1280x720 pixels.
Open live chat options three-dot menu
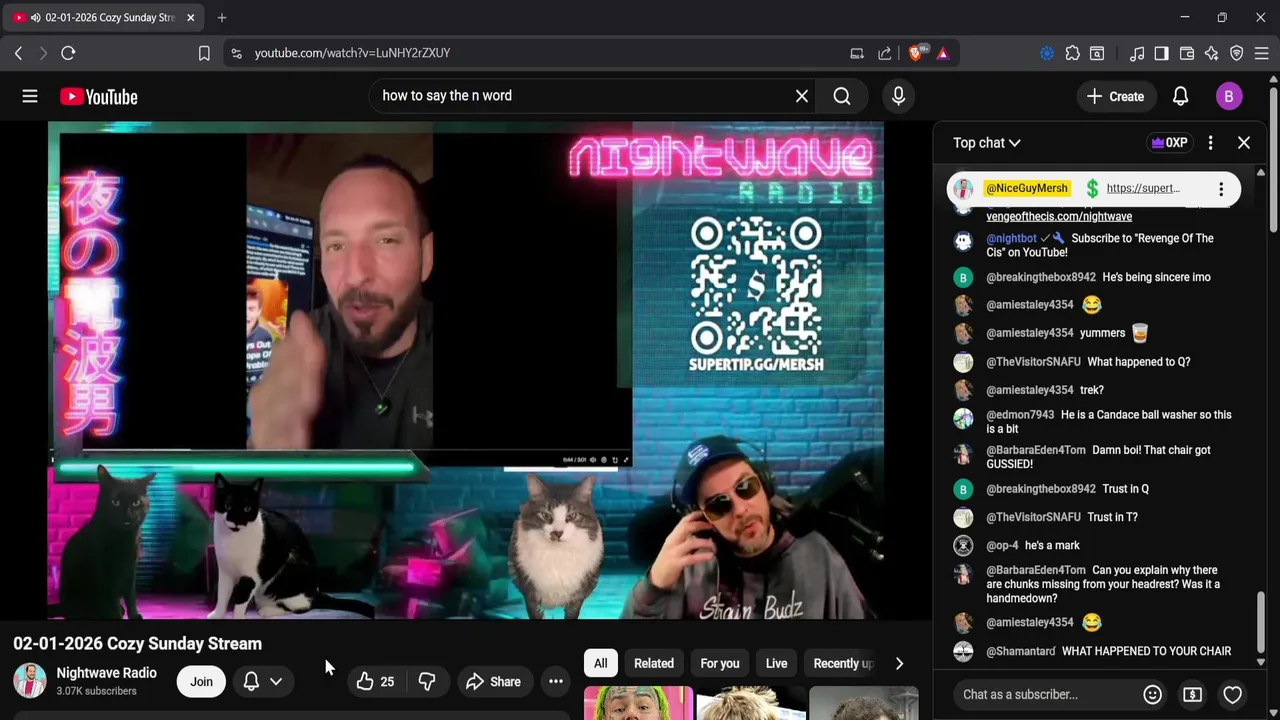click(1210, 143)
